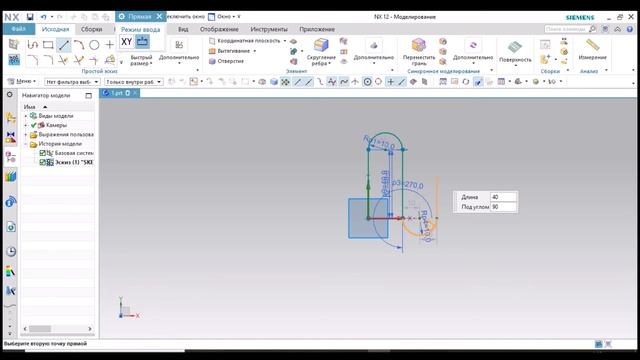Open the Меню dropdown
This screenshot has height=360, width=640.
[22, 82]
